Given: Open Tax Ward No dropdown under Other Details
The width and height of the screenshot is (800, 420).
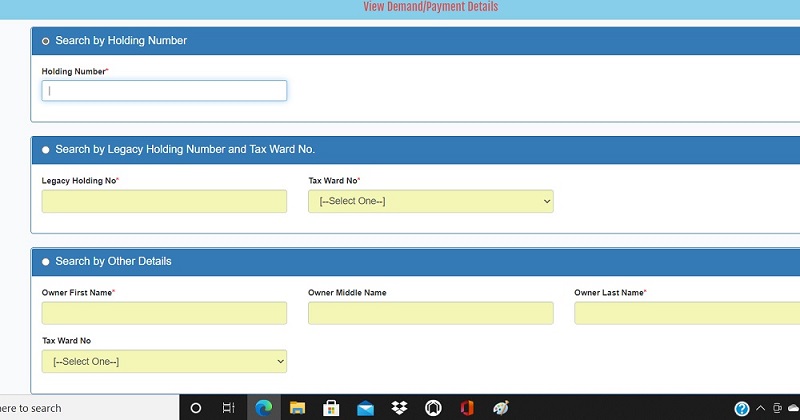Looking at the screenshot, I should tap(164, 361).
